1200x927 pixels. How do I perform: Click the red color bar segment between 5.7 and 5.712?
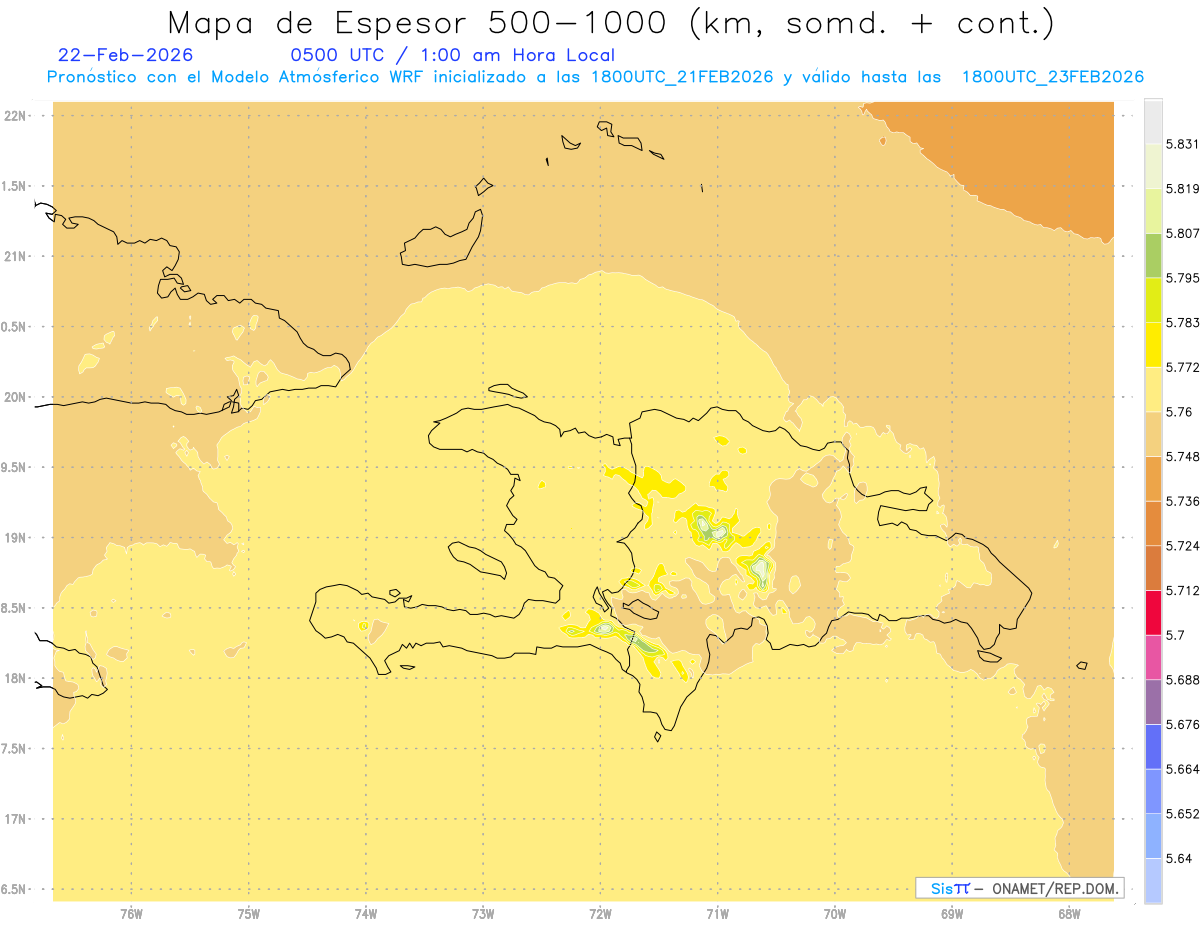[x=1153, y=612]
